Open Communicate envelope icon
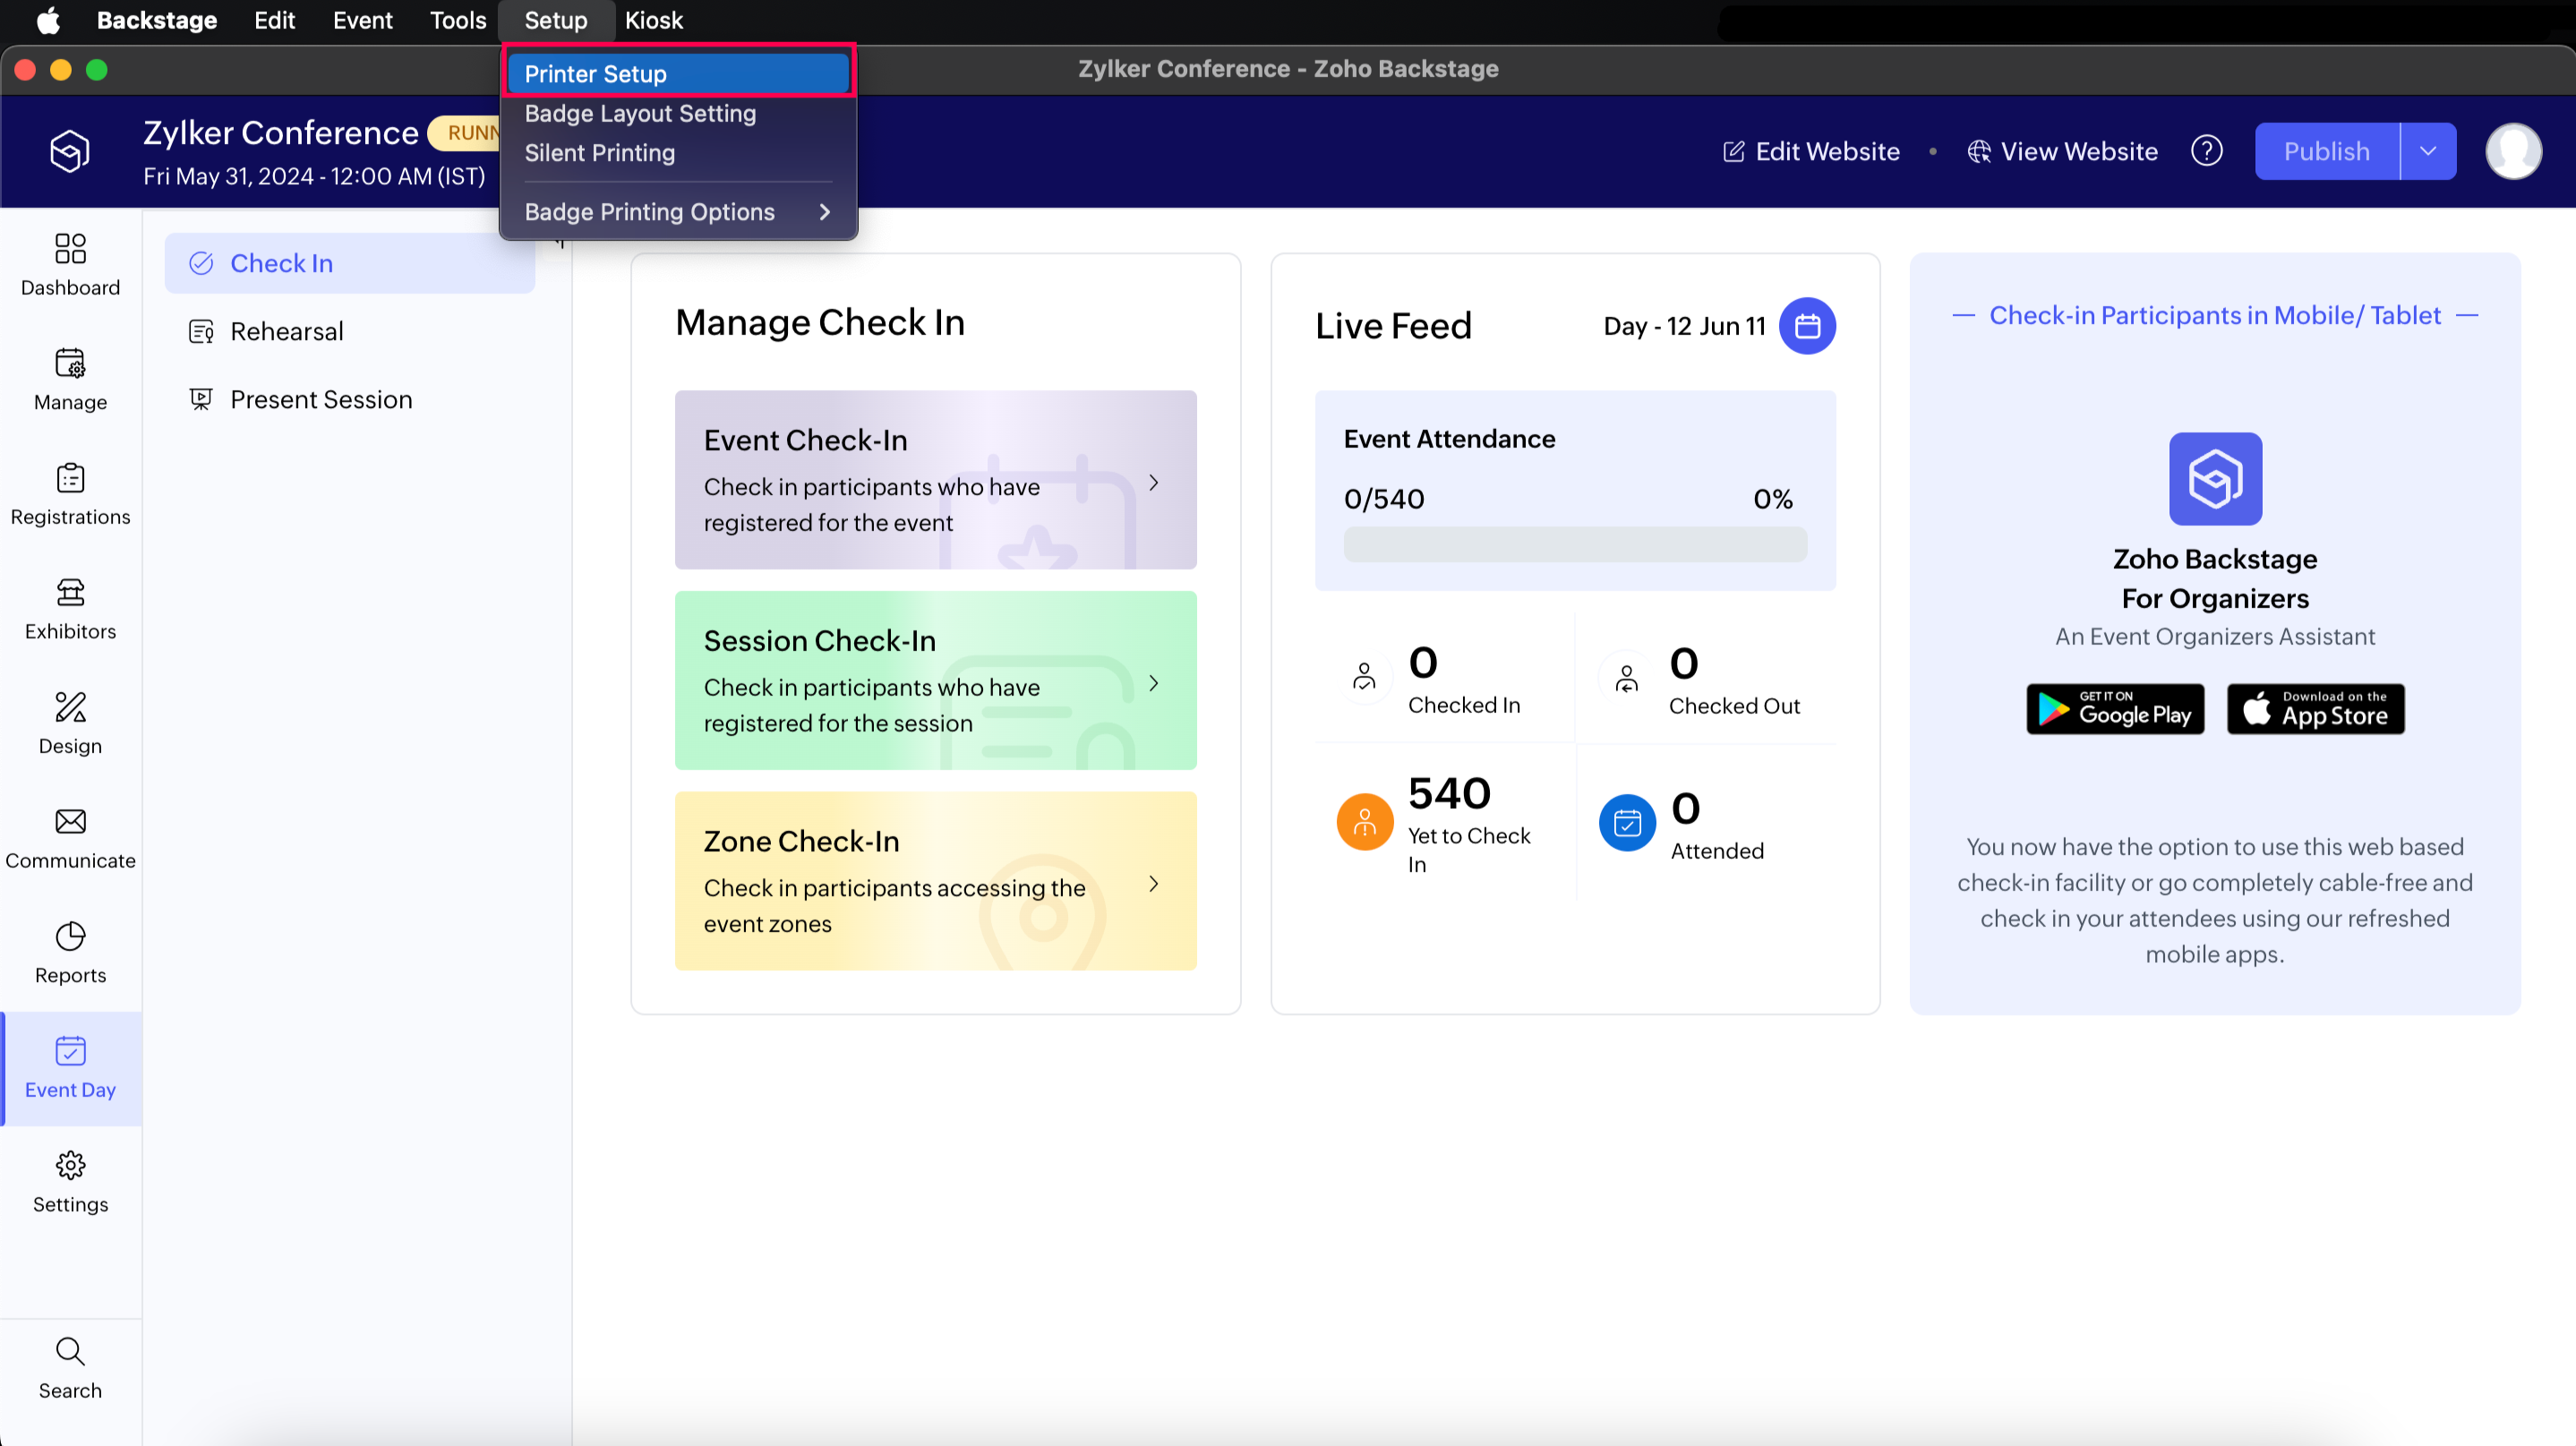 pyautogui.click(x=70, y=822)
